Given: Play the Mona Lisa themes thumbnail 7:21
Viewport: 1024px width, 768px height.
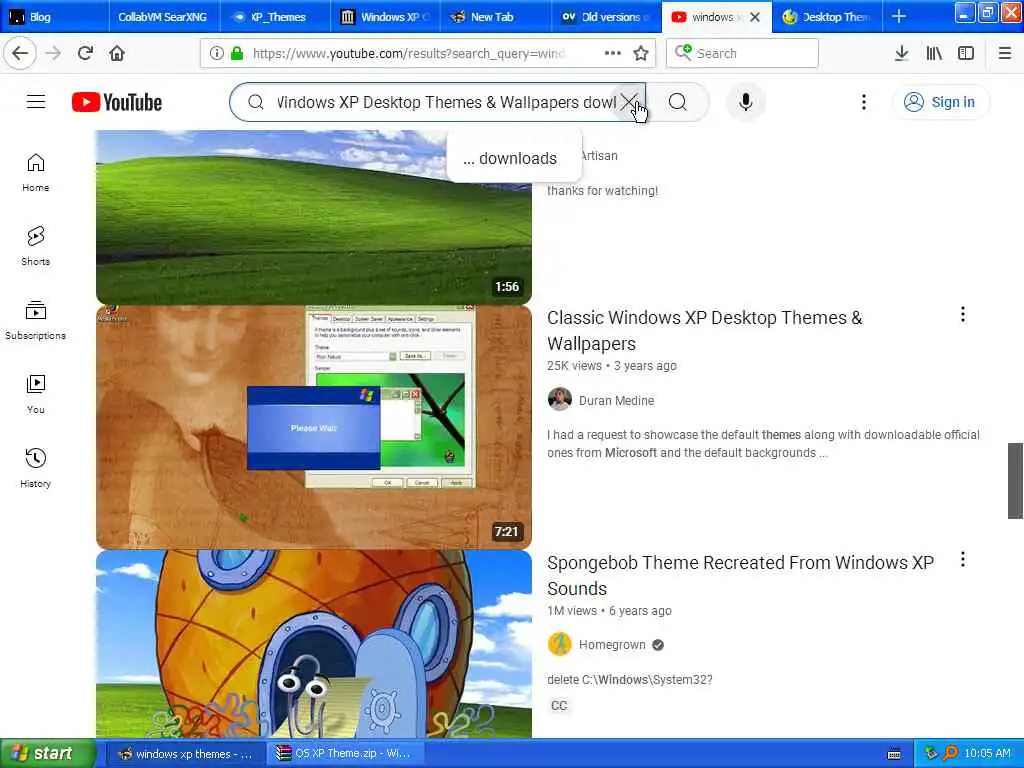Looking at the screenshot, I should click(x=313, y=427).
